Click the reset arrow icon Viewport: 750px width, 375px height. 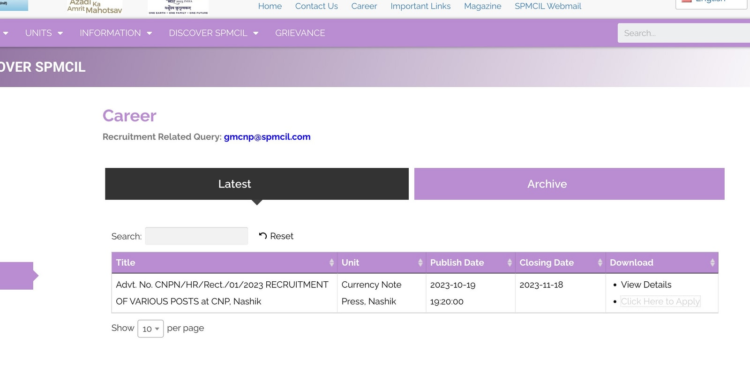tap(263, 236)
